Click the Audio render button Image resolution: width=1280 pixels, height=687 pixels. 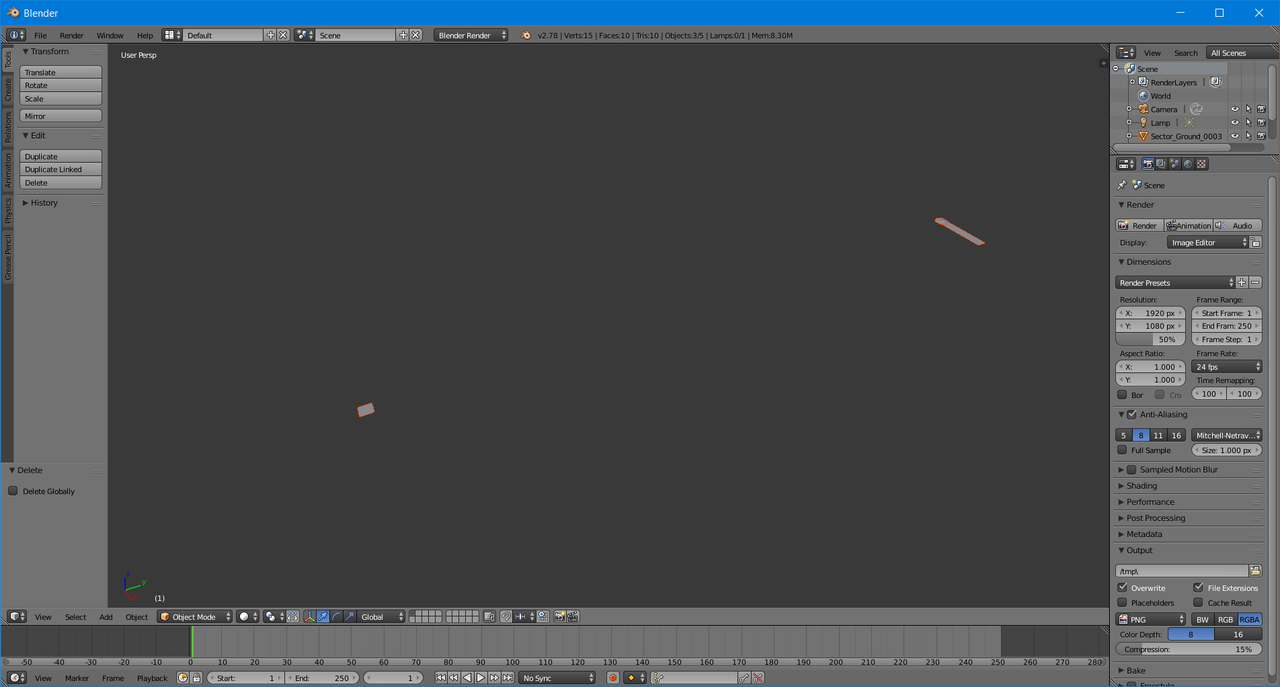coord(1237,226)
